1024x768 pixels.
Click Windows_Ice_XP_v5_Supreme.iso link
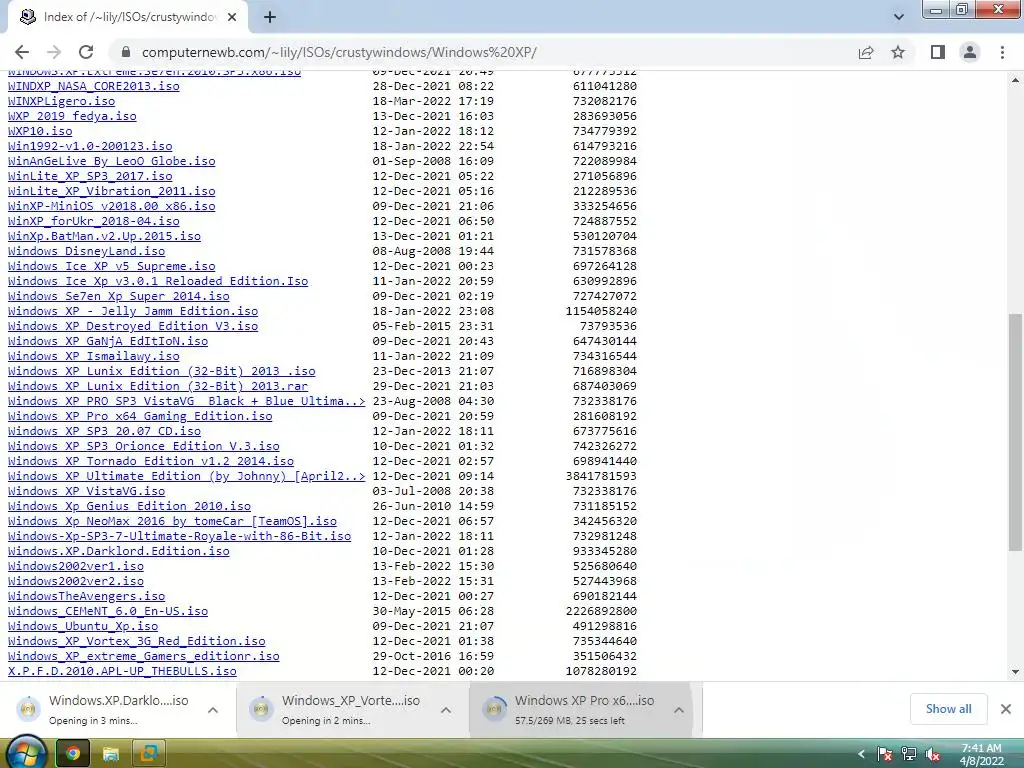[112, 266]
